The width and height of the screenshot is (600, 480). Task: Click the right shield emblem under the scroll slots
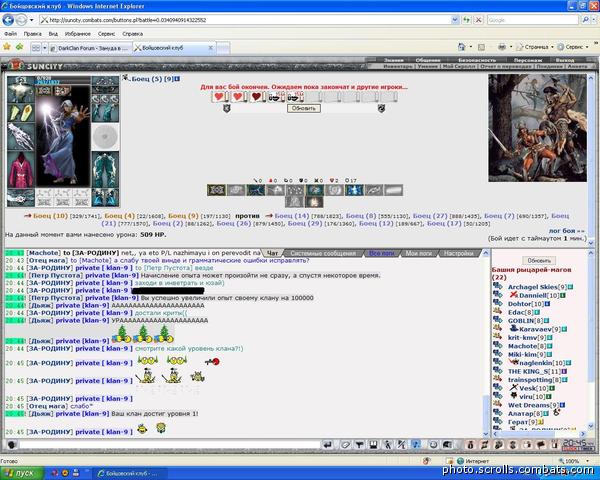click(x=381, y=109)
